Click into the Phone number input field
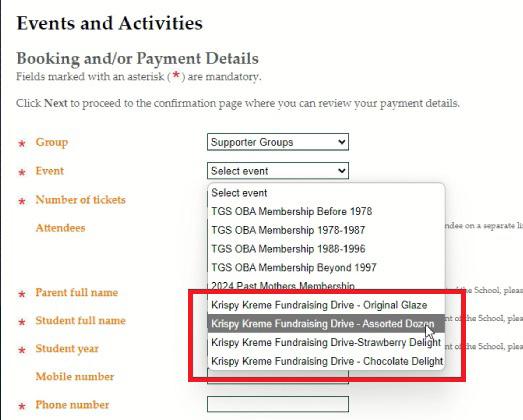Screen dimensions: 523x420 click(x=278, y=404)
